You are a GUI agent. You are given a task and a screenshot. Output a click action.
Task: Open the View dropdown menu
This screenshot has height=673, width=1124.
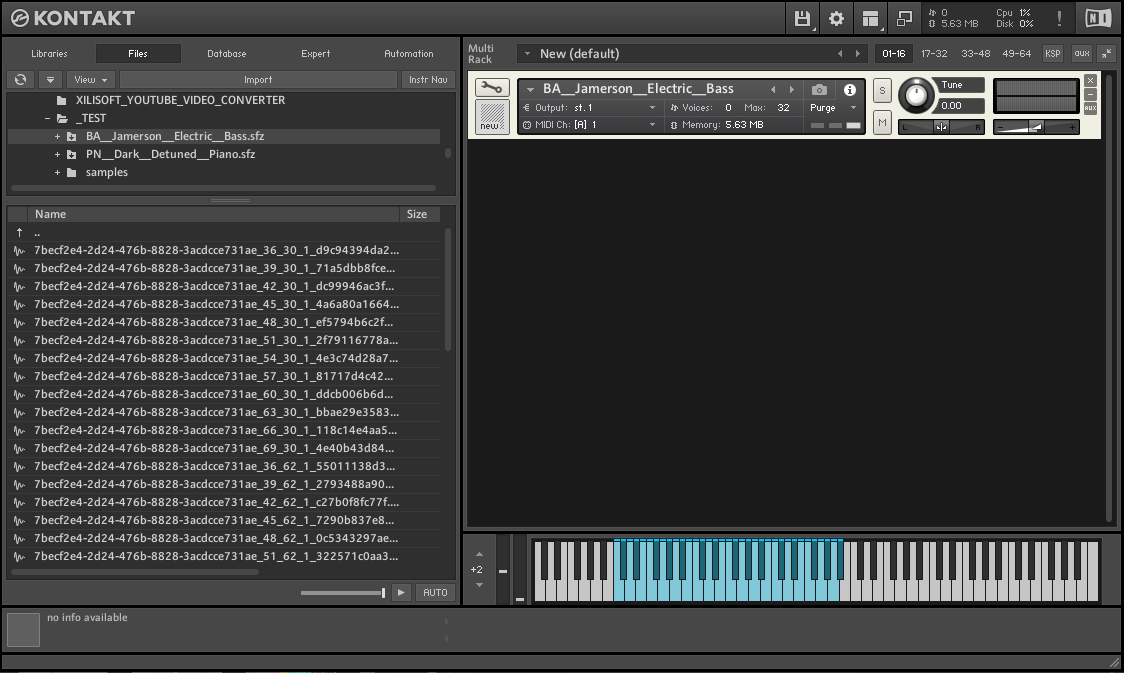pyautogui.click(x=91, y=80)
